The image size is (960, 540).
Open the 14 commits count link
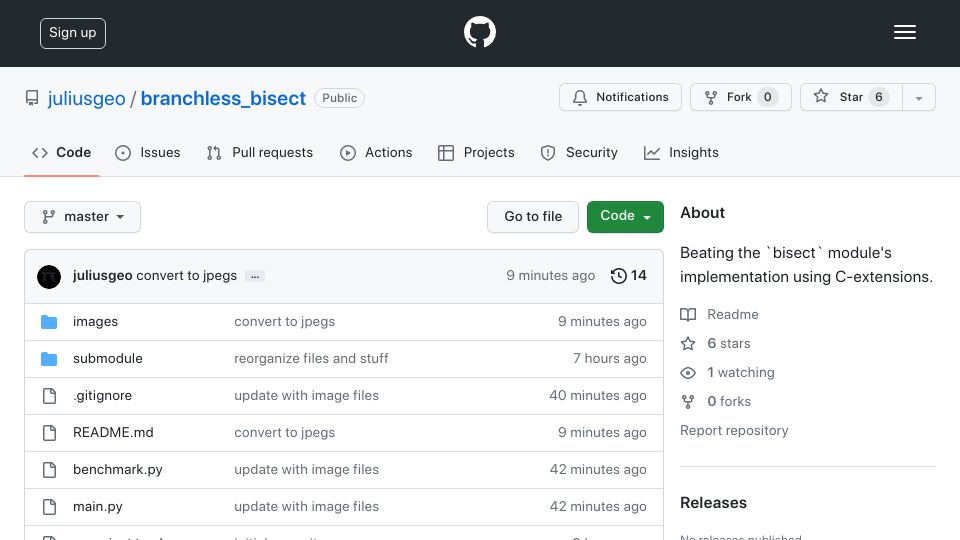click(639, 276)
